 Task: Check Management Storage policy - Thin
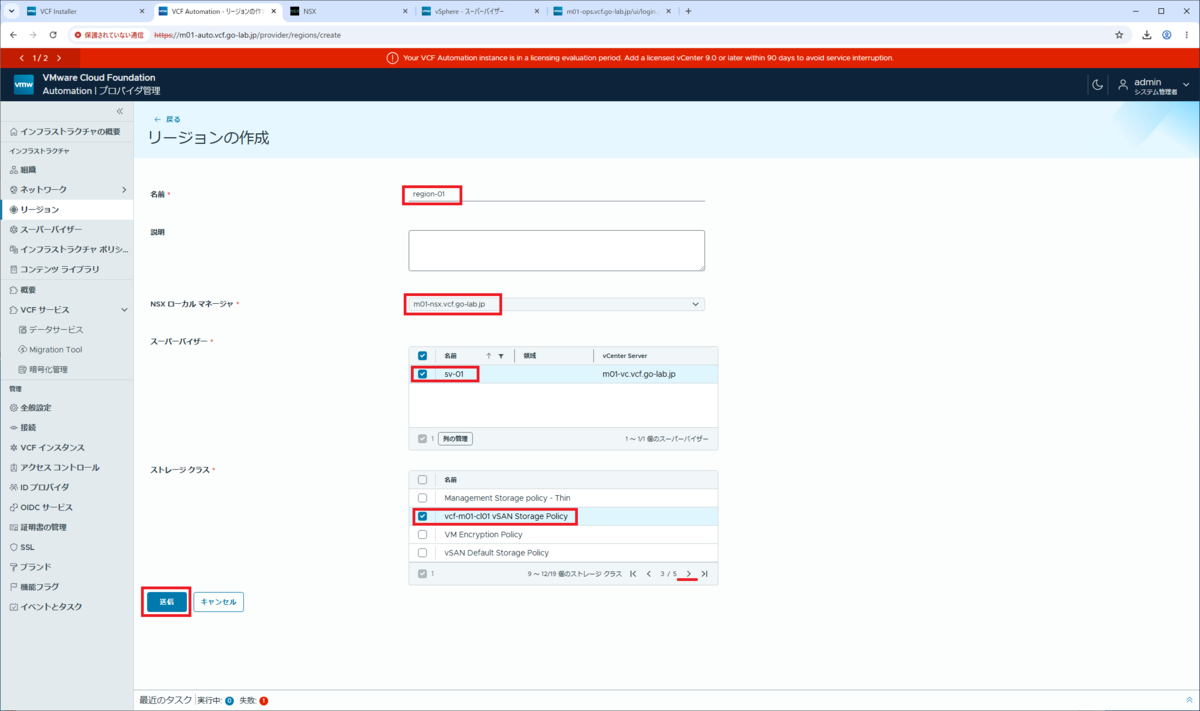(422, 498)
